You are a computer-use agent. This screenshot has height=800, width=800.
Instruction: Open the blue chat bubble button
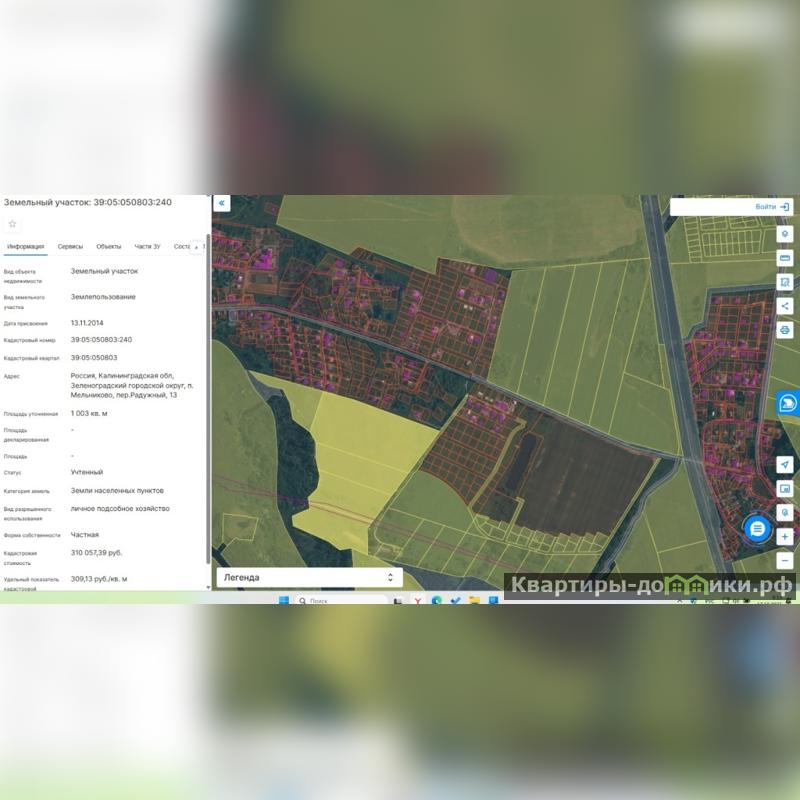[758, 527]
